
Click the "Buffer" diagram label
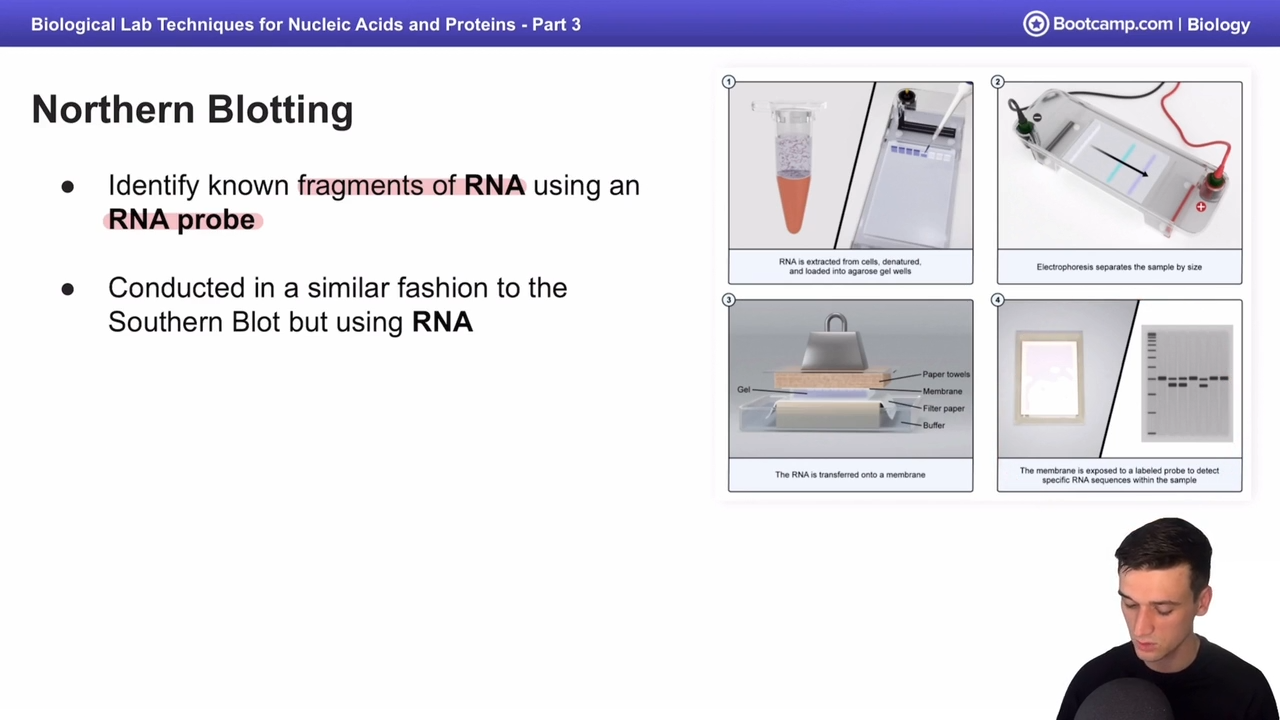[x=933, y=425]
